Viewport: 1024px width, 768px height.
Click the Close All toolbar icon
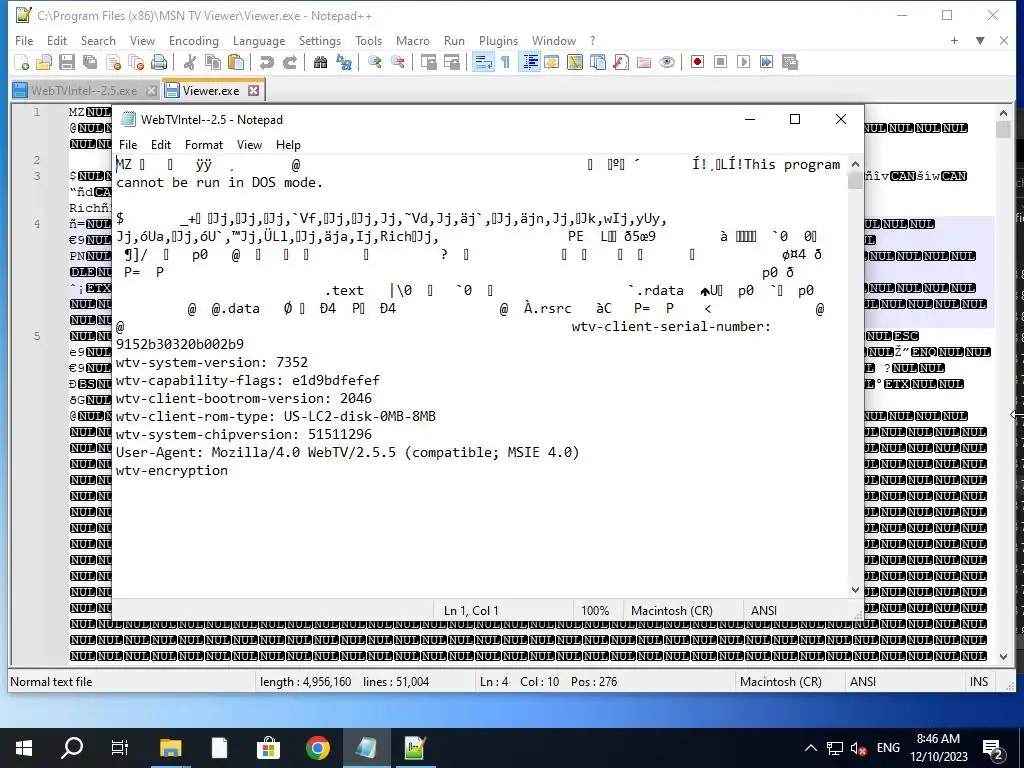click(136, 62)
